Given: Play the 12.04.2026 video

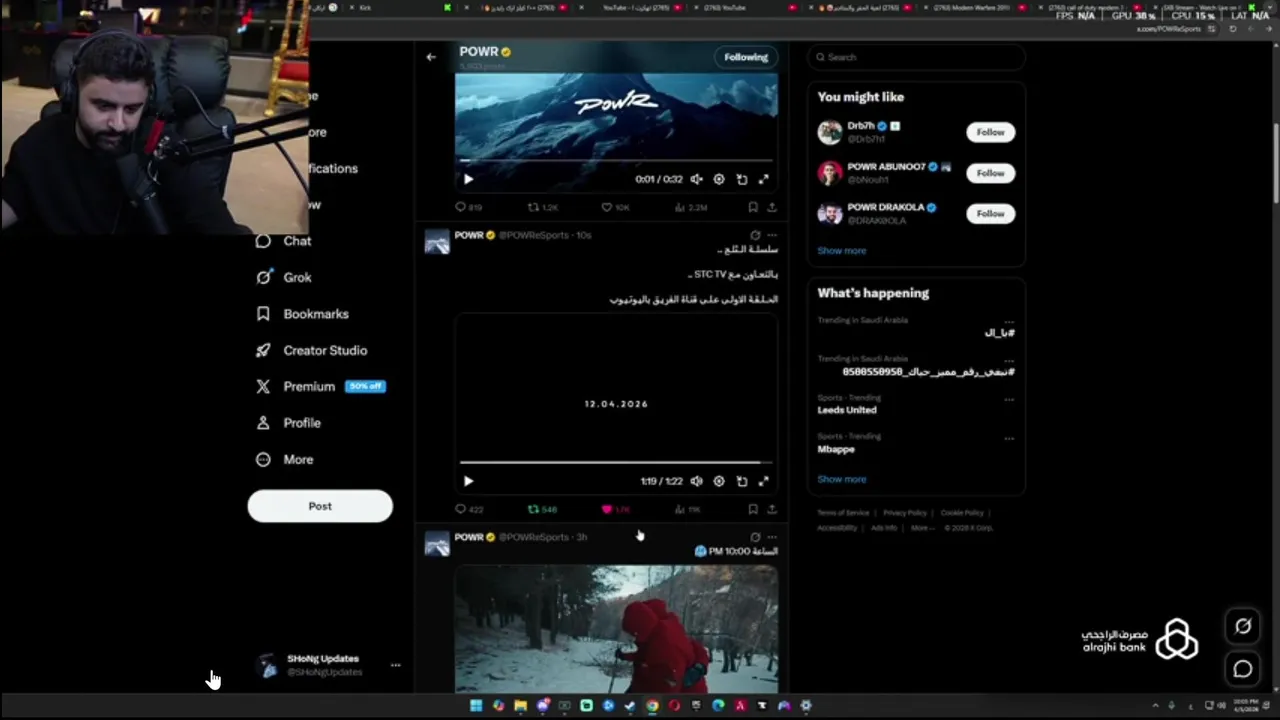Looking at the screenshot, I should click(x=468, y=481).
